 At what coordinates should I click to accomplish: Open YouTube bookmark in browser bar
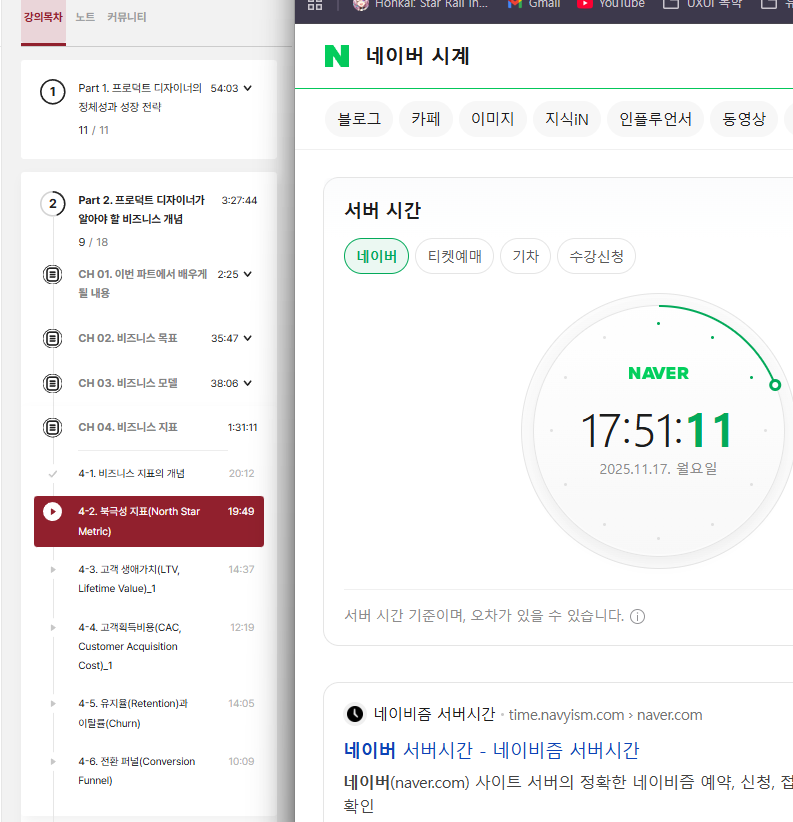click(611, 4)
